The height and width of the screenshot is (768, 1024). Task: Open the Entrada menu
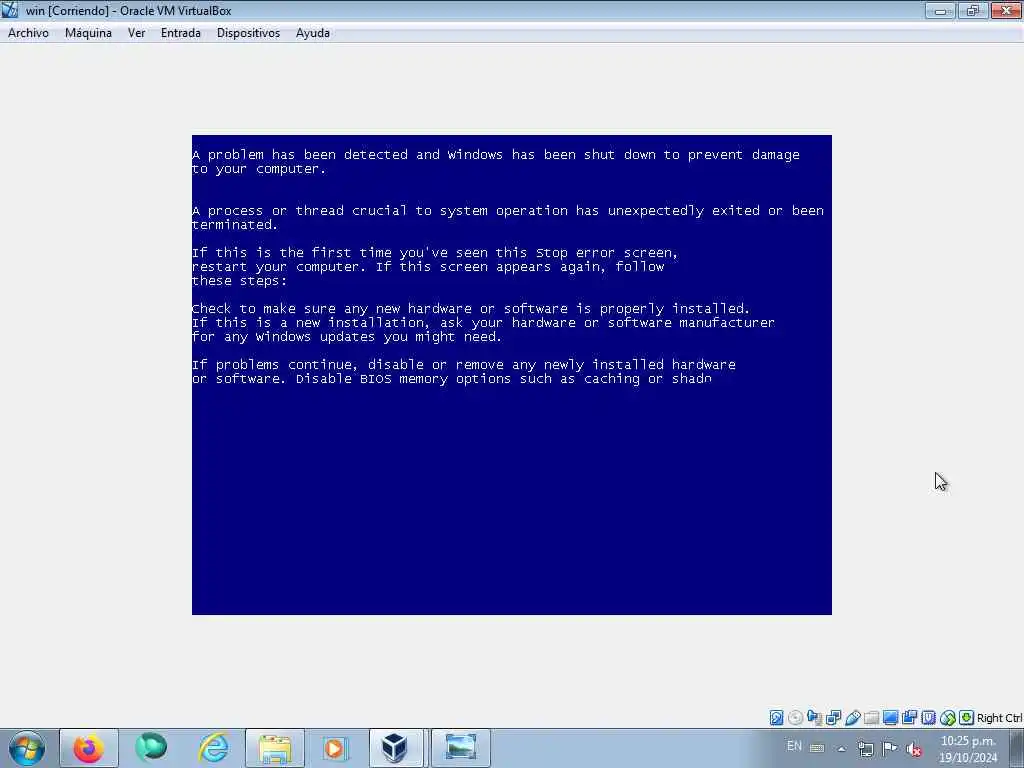coord(181,33)
